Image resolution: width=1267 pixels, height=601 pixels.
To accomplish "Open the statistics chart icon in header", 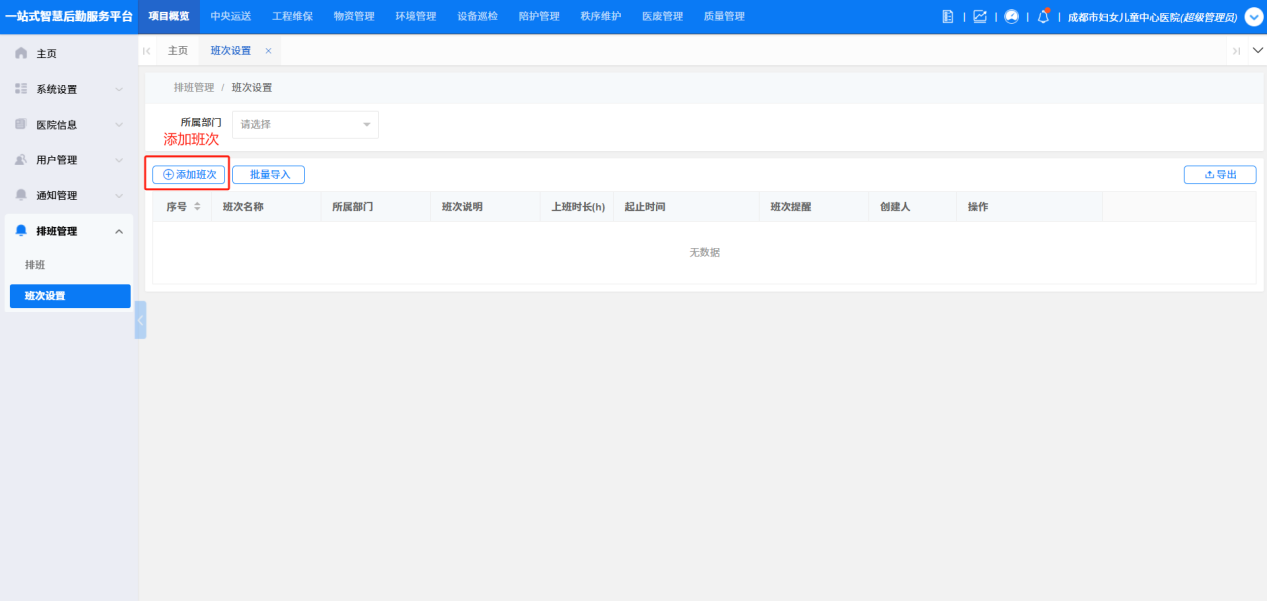I will 979,17.
